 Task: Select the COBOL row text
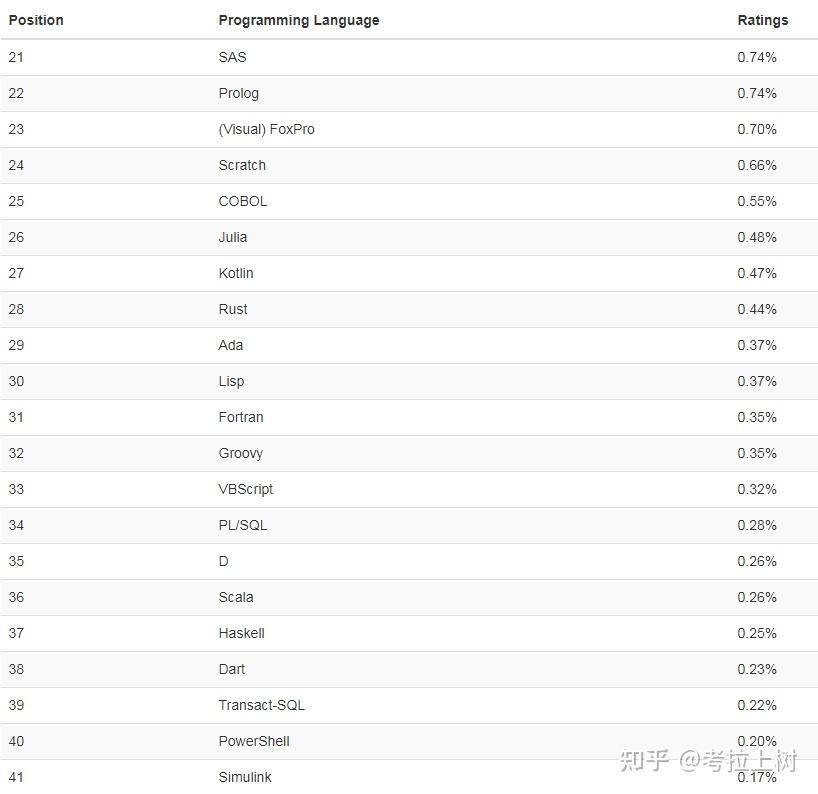(x=243, y=201)
